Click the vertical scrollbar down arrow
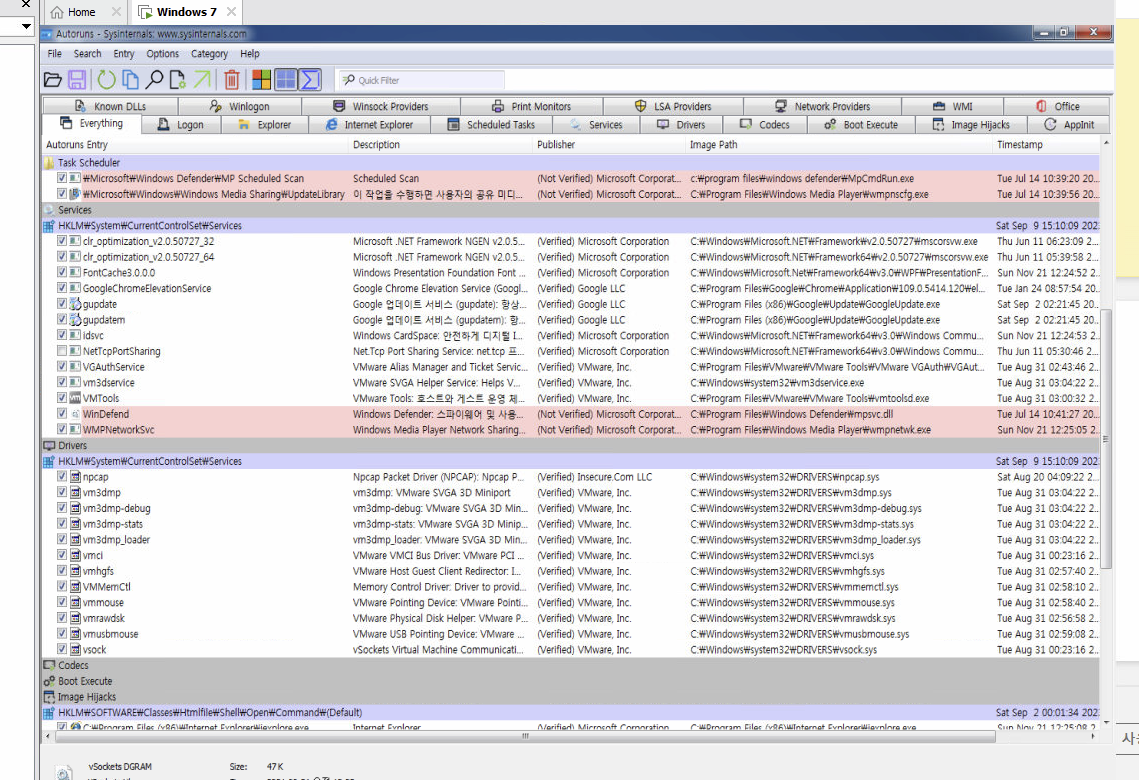The height and width of the screenshot is (780, 1139). (x=1106, y=723)
